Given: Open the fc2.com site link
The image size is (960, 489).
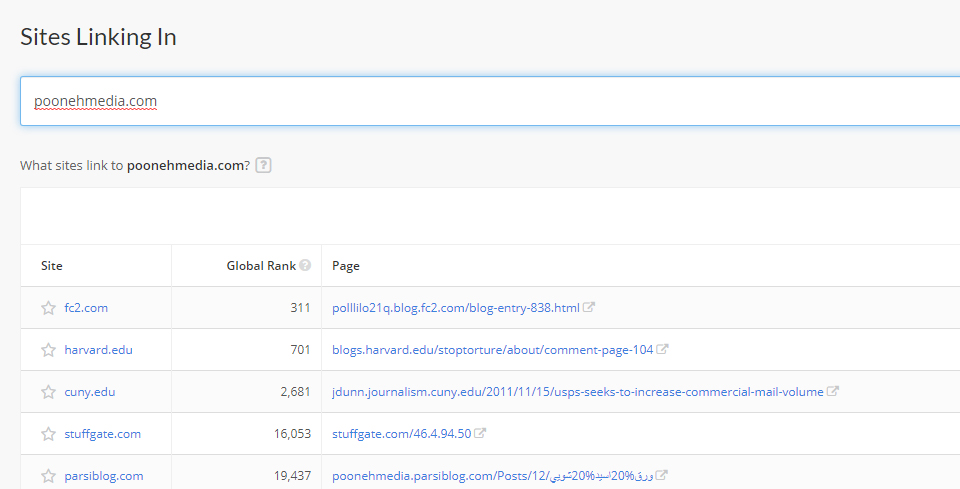Looking at the screenshot, I should 86,308.
